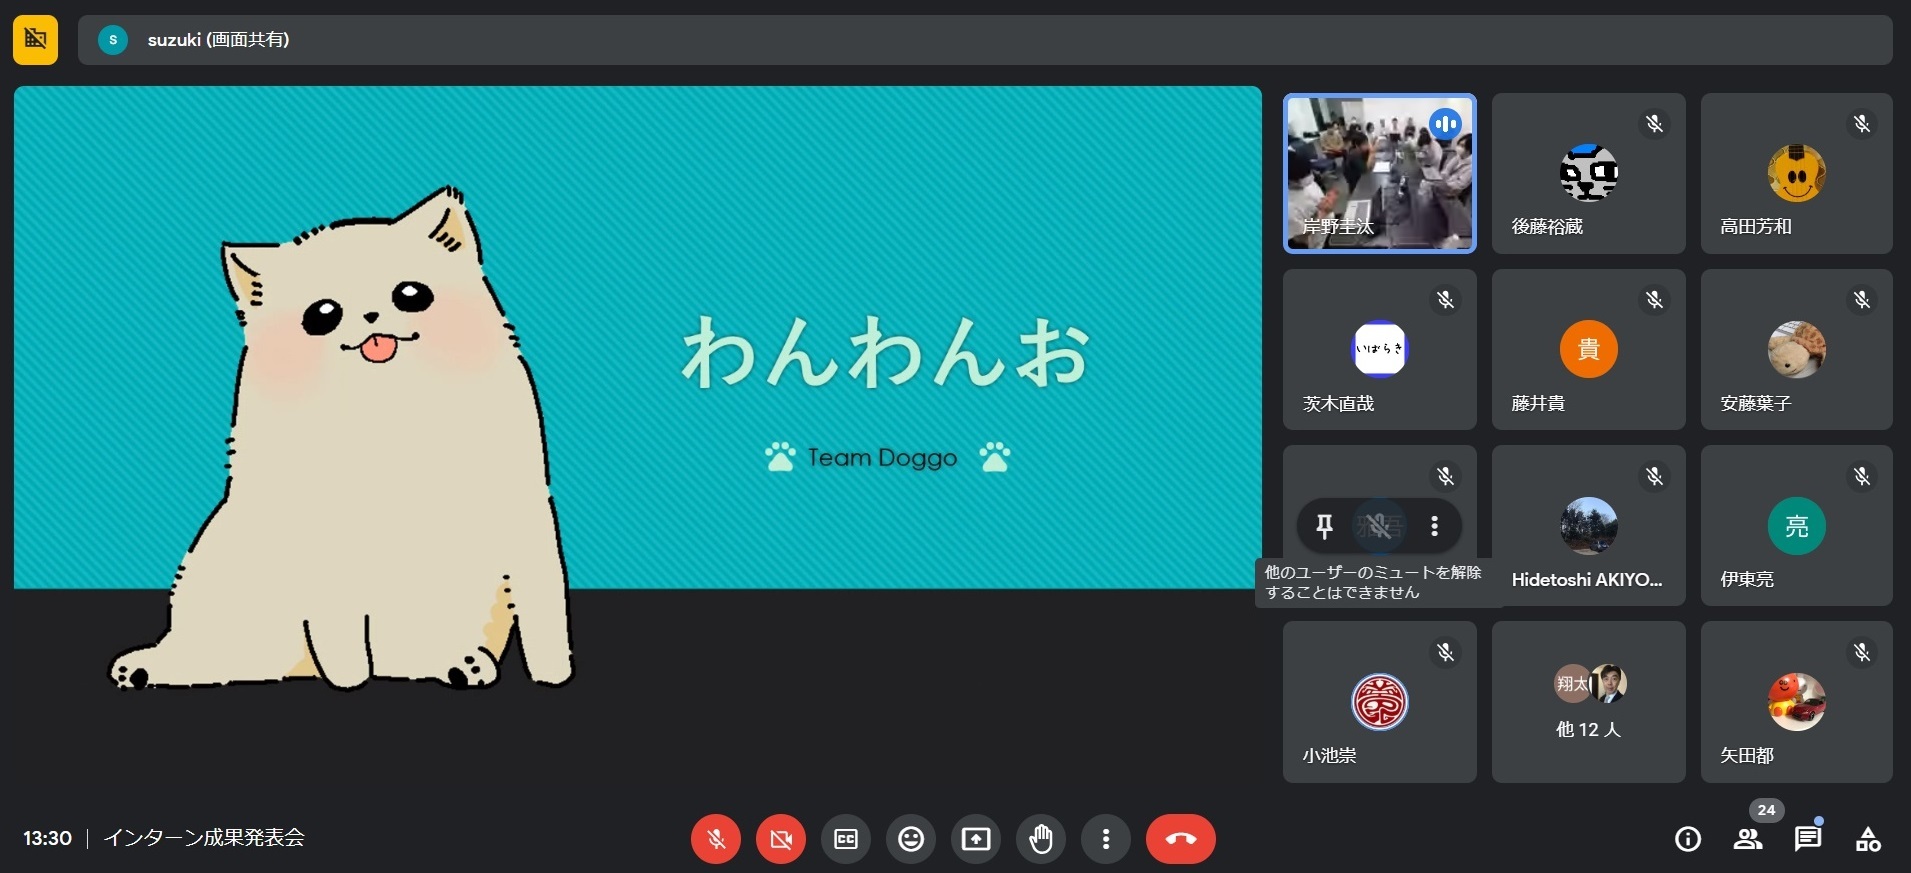This screenshot has width=1911, height=873.
Task: Click the muted mic icon on the 安藤葉子 tile
Action: coord(1862,300)
